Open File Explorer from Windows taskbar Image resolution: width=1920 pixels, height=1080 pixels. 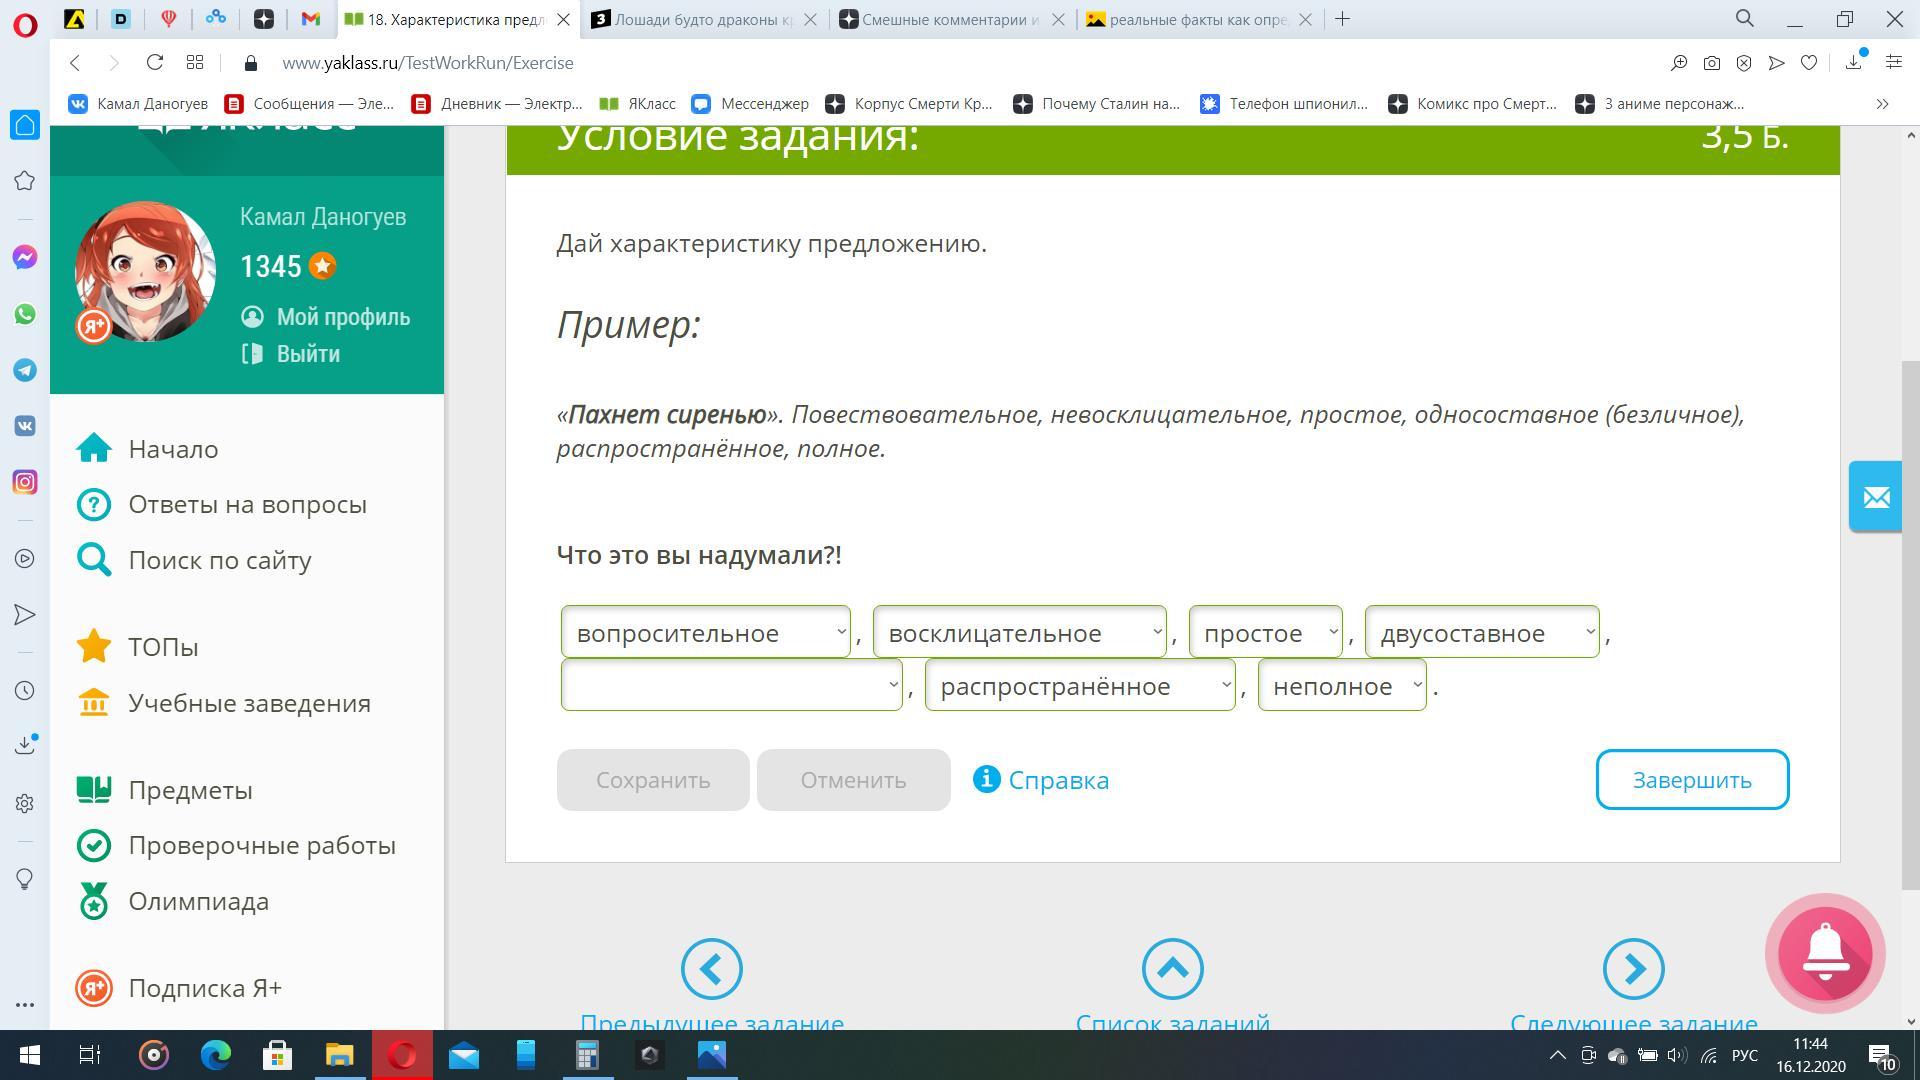click(x=339, y=1055)
